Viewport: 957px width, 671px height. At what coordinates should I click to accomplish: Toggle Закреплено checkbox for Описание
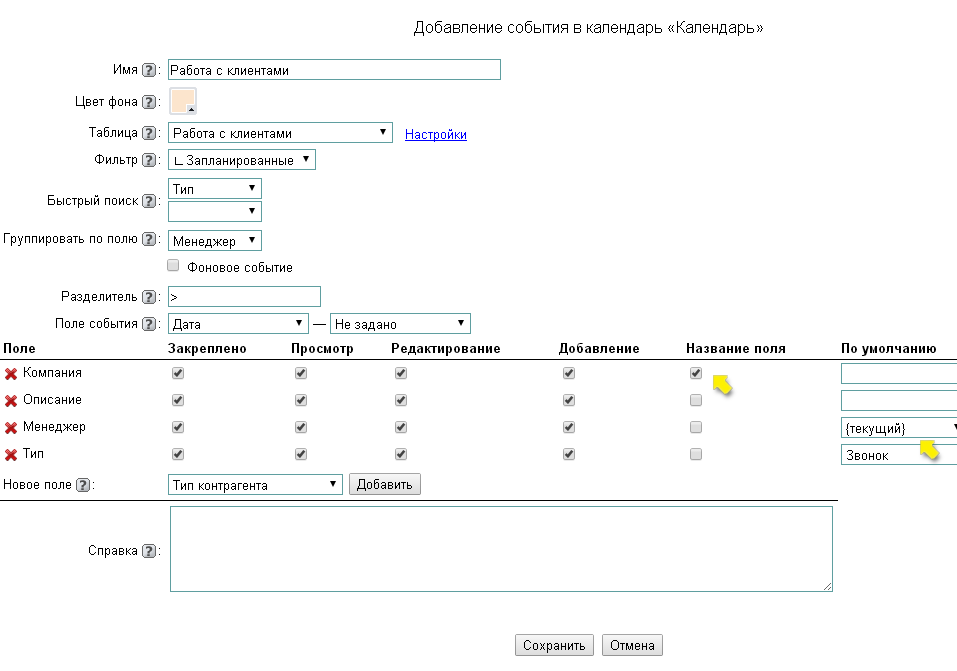coord(178,400)
